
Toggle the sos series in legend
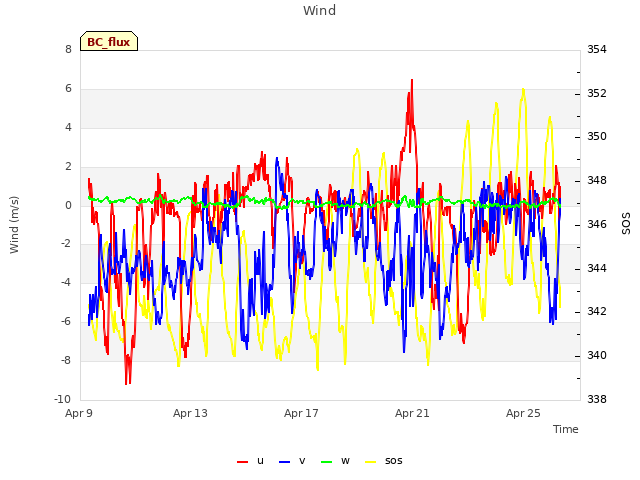point(383,461)
